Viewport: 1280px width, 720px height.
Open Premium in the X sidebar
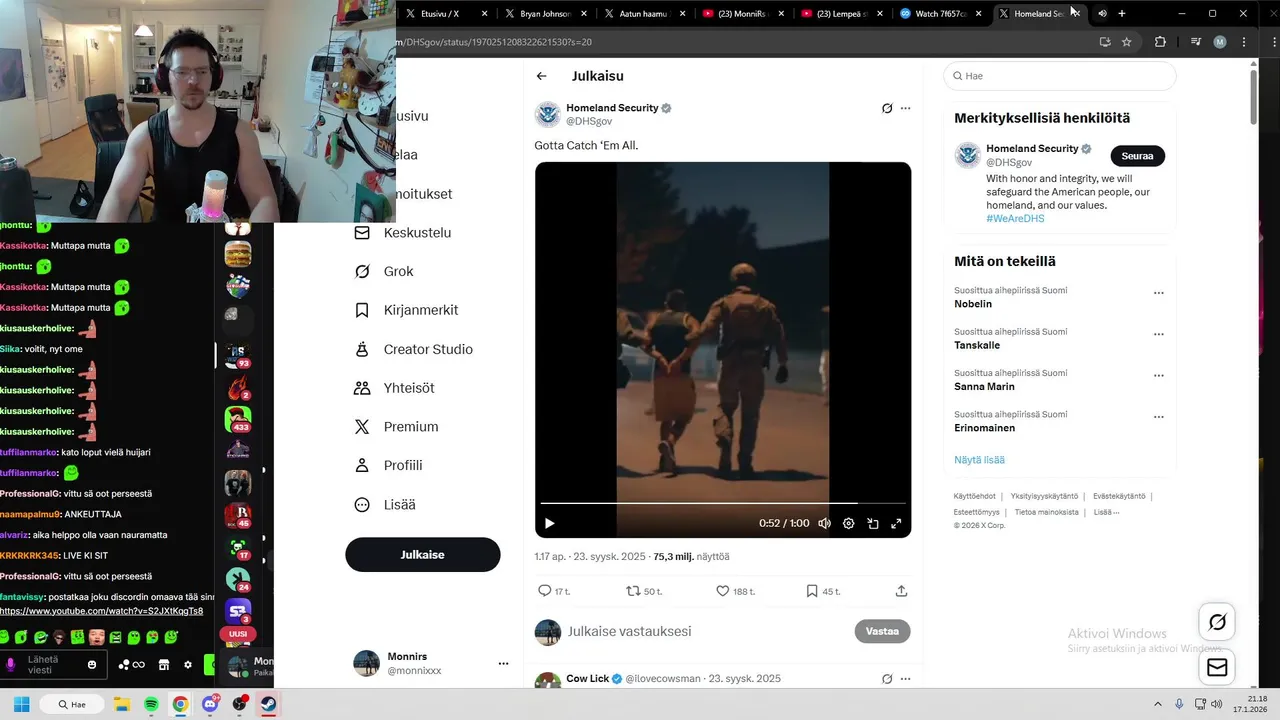[396, 427]
